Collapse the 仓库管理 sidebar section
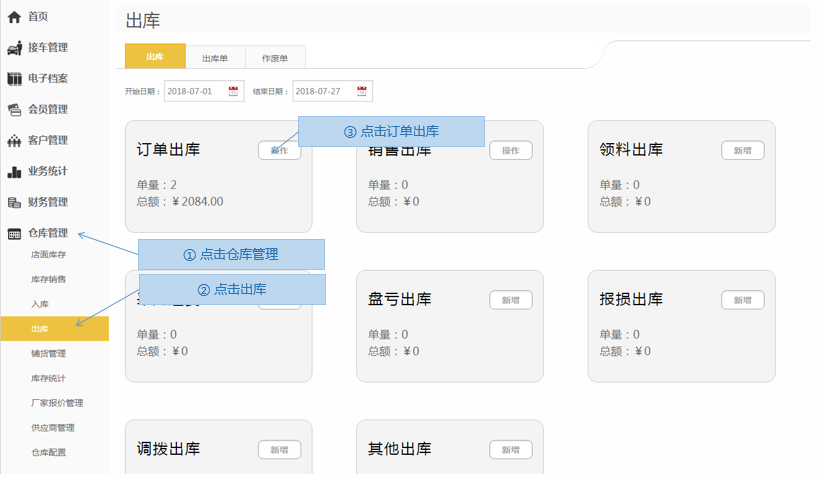817x480 pixels. tap(47, 234)
